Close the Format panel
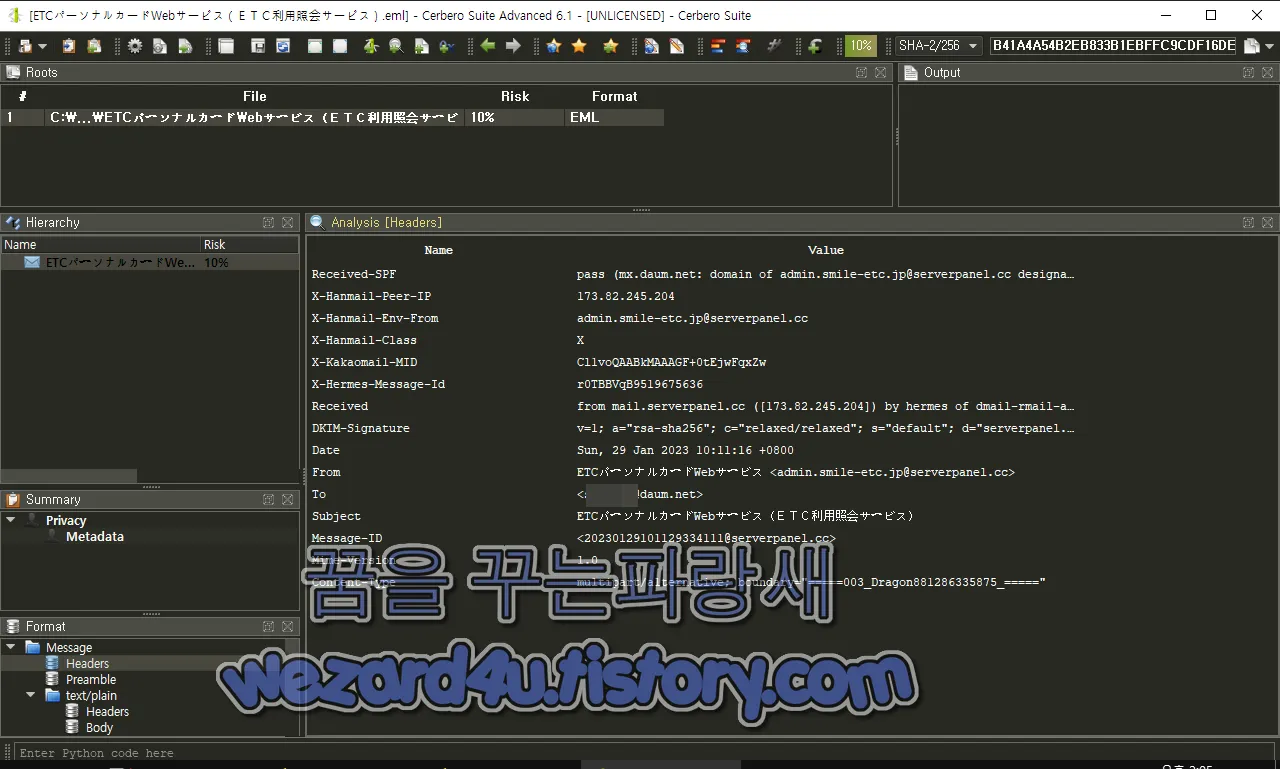Image resolution: width=1280 pixels, height=769 pixels. pos(287,626)
